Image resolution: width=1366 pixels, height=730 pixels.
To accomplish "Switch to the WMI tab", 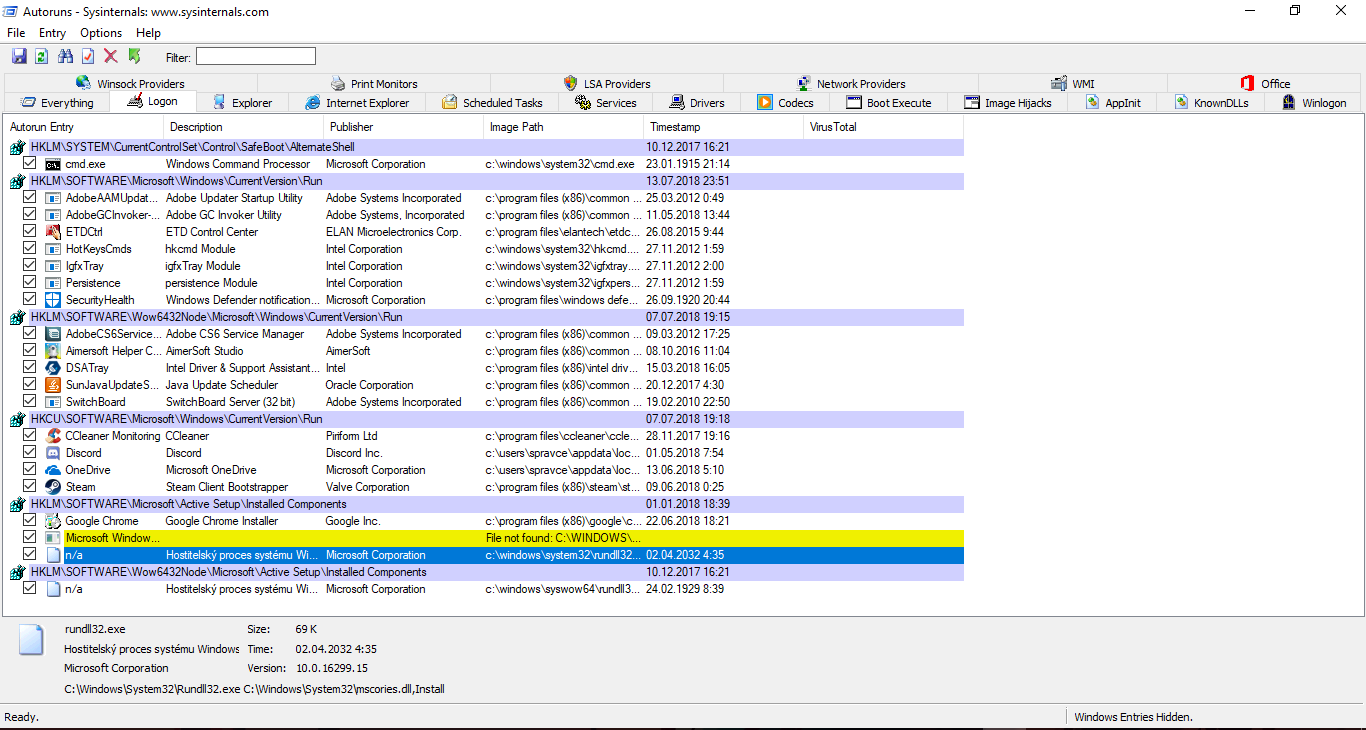I will [1073, 84].
